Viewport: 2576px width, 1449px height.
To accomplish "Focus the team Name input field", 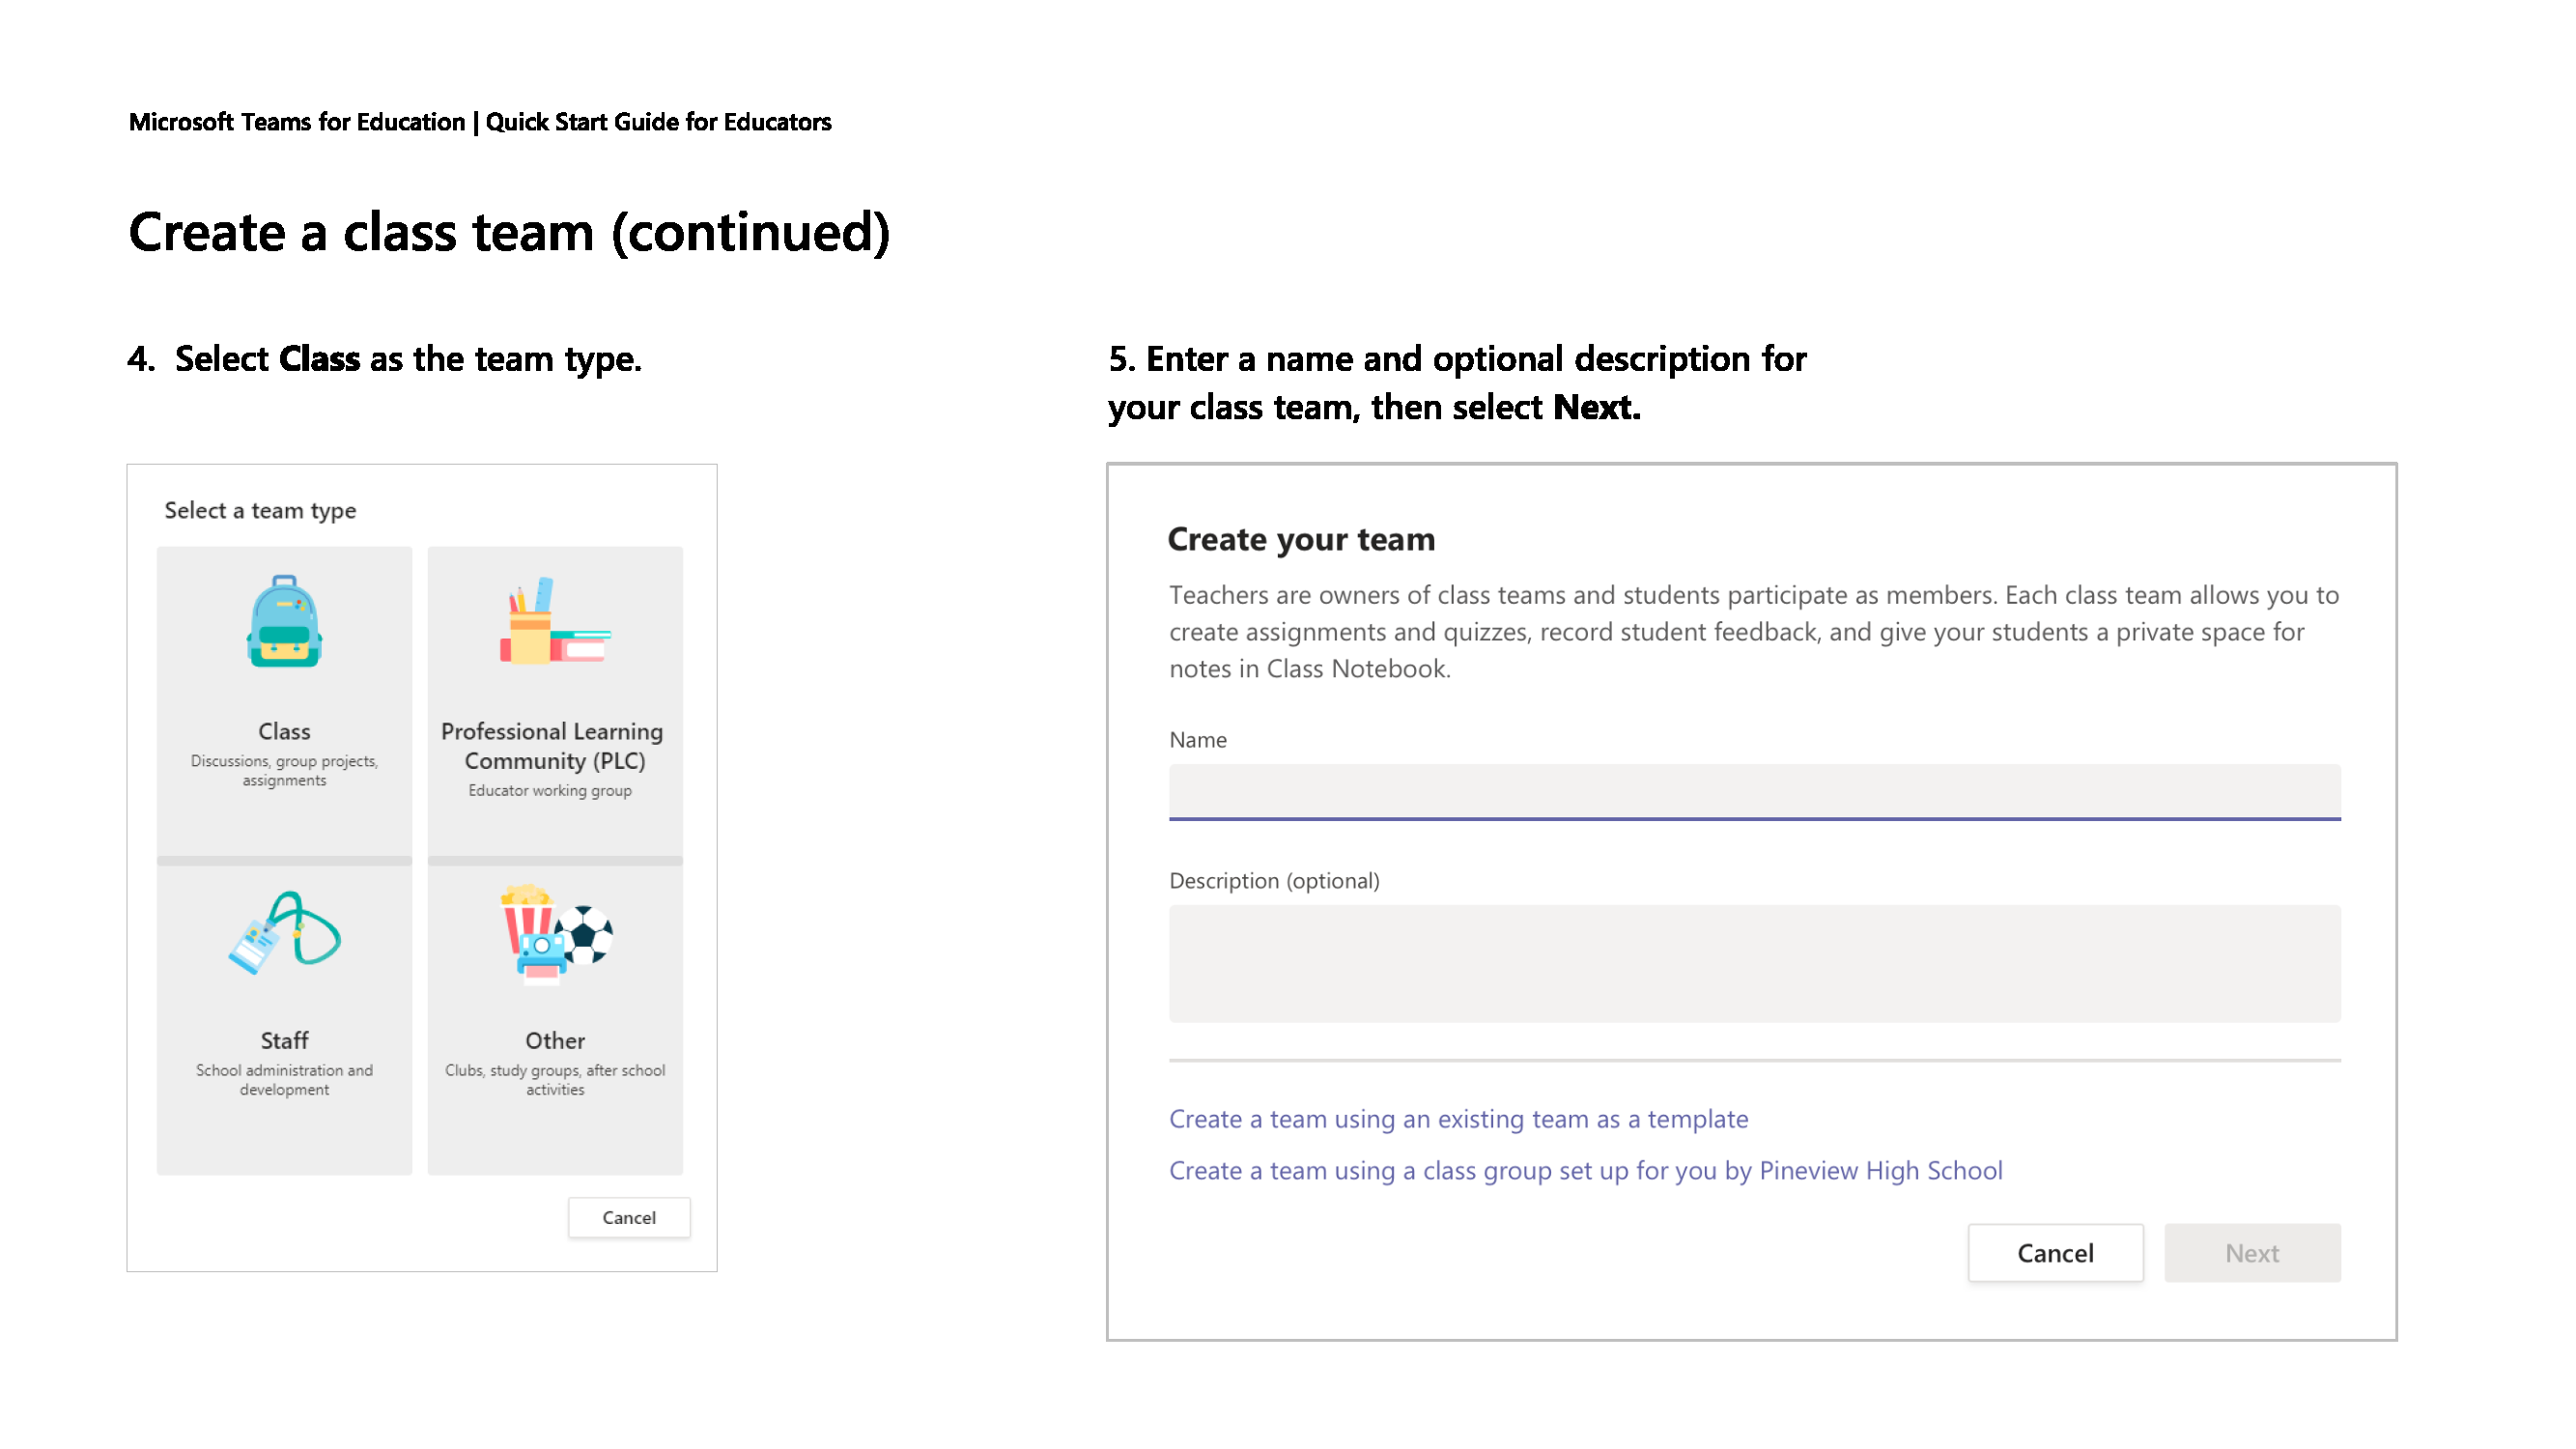I will 1754,792.
